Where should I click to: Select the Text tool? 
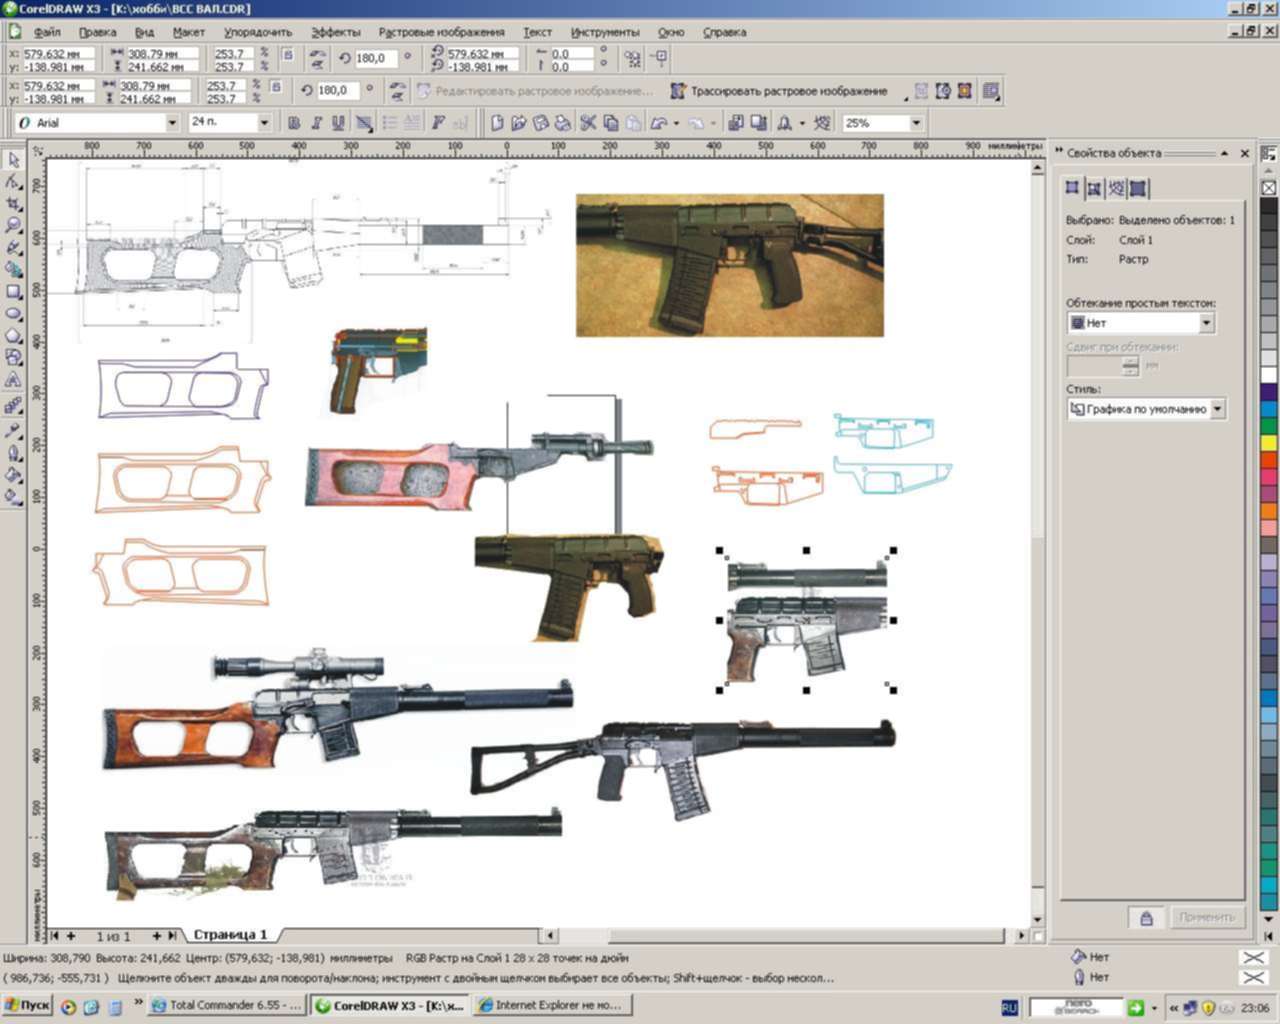pos(13,381)
